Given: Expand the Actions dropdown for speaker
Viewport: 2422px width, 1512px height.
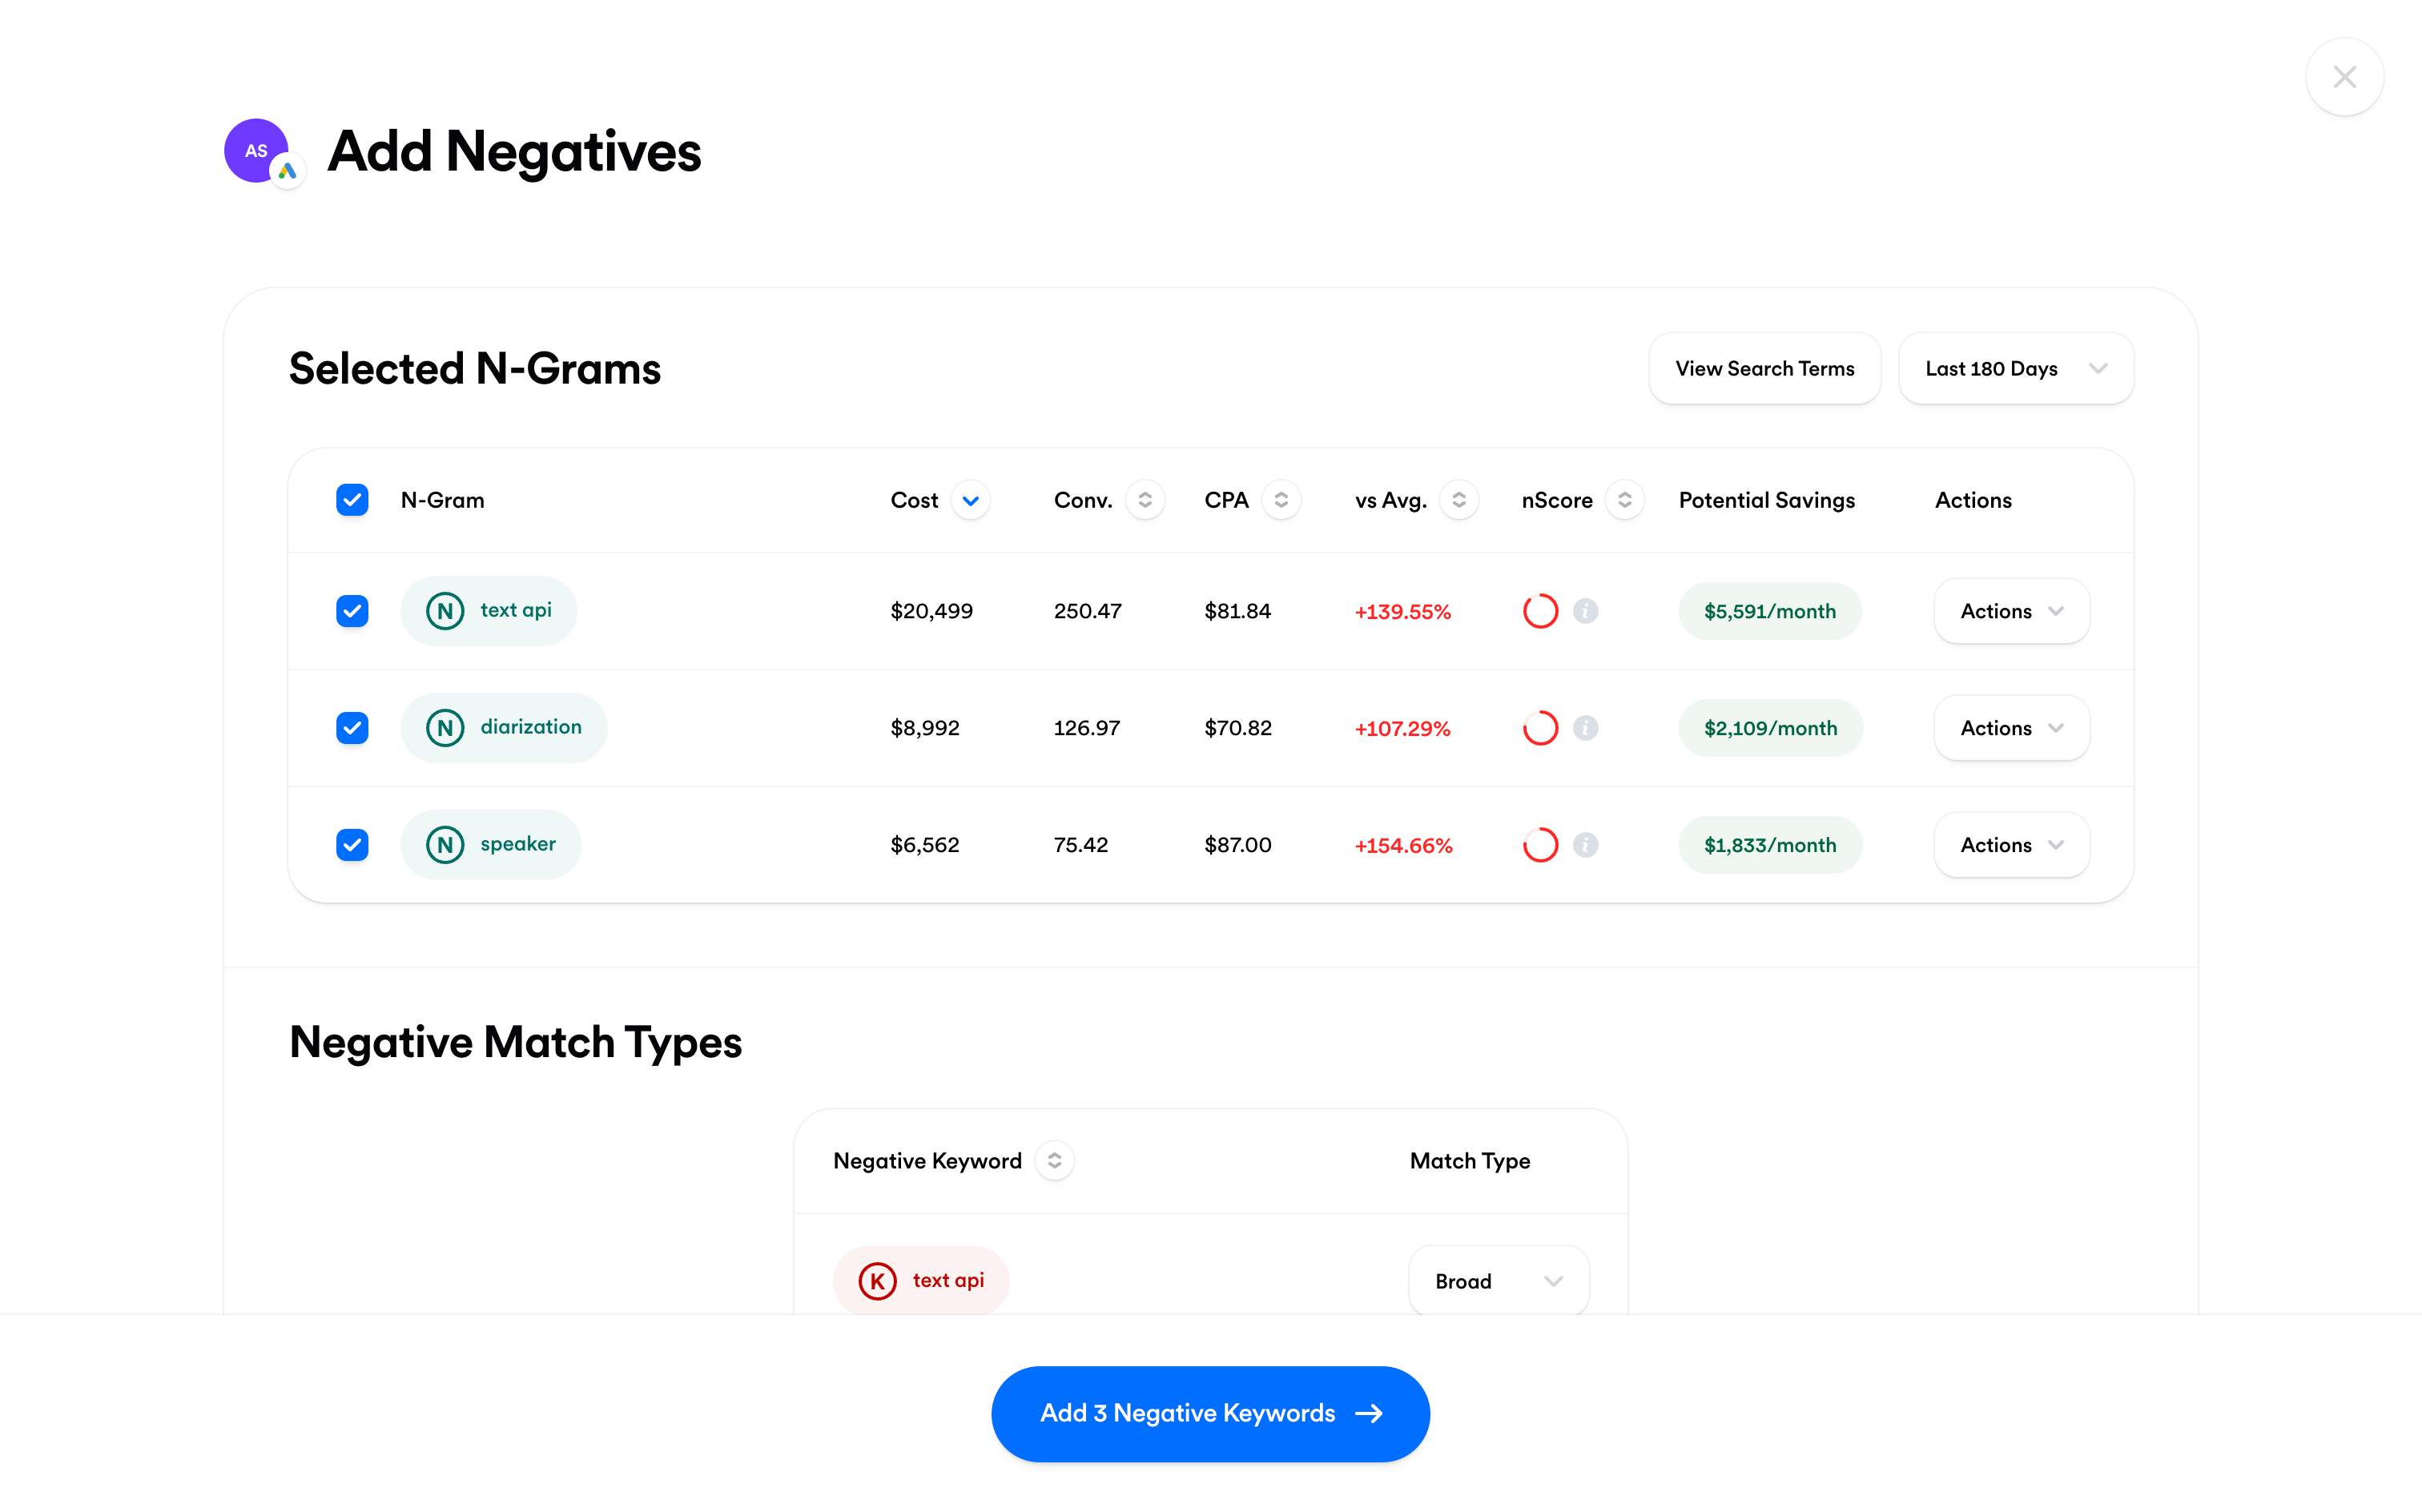Looking at the screenshot, I should coord(2011,845).
